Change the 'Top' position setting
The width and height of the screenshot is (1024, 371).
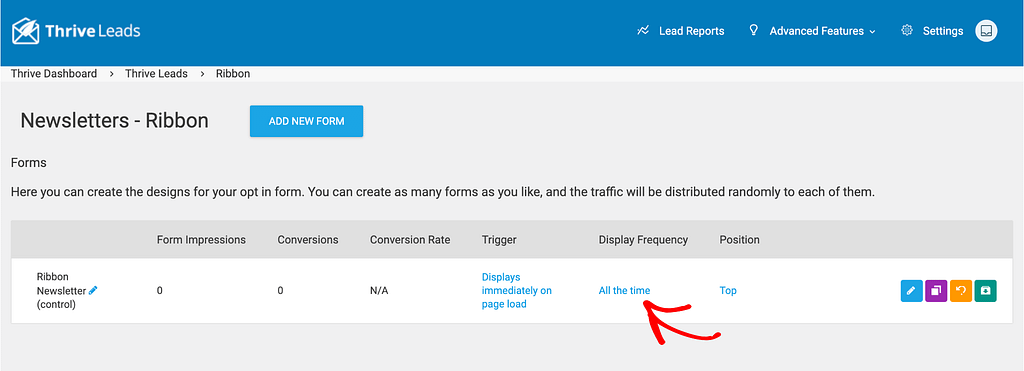click(x=728, y=291)
